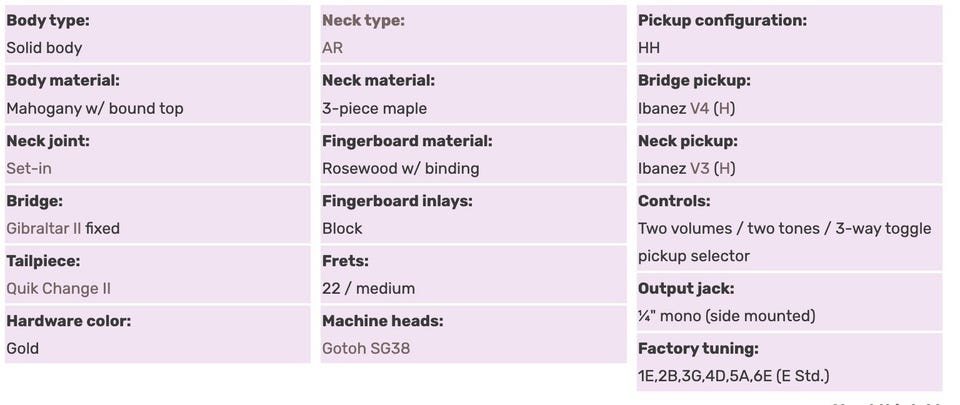Click the Rosewood w/ binding value
Viewport: 960px width, 405px height.
click(400, 168)
